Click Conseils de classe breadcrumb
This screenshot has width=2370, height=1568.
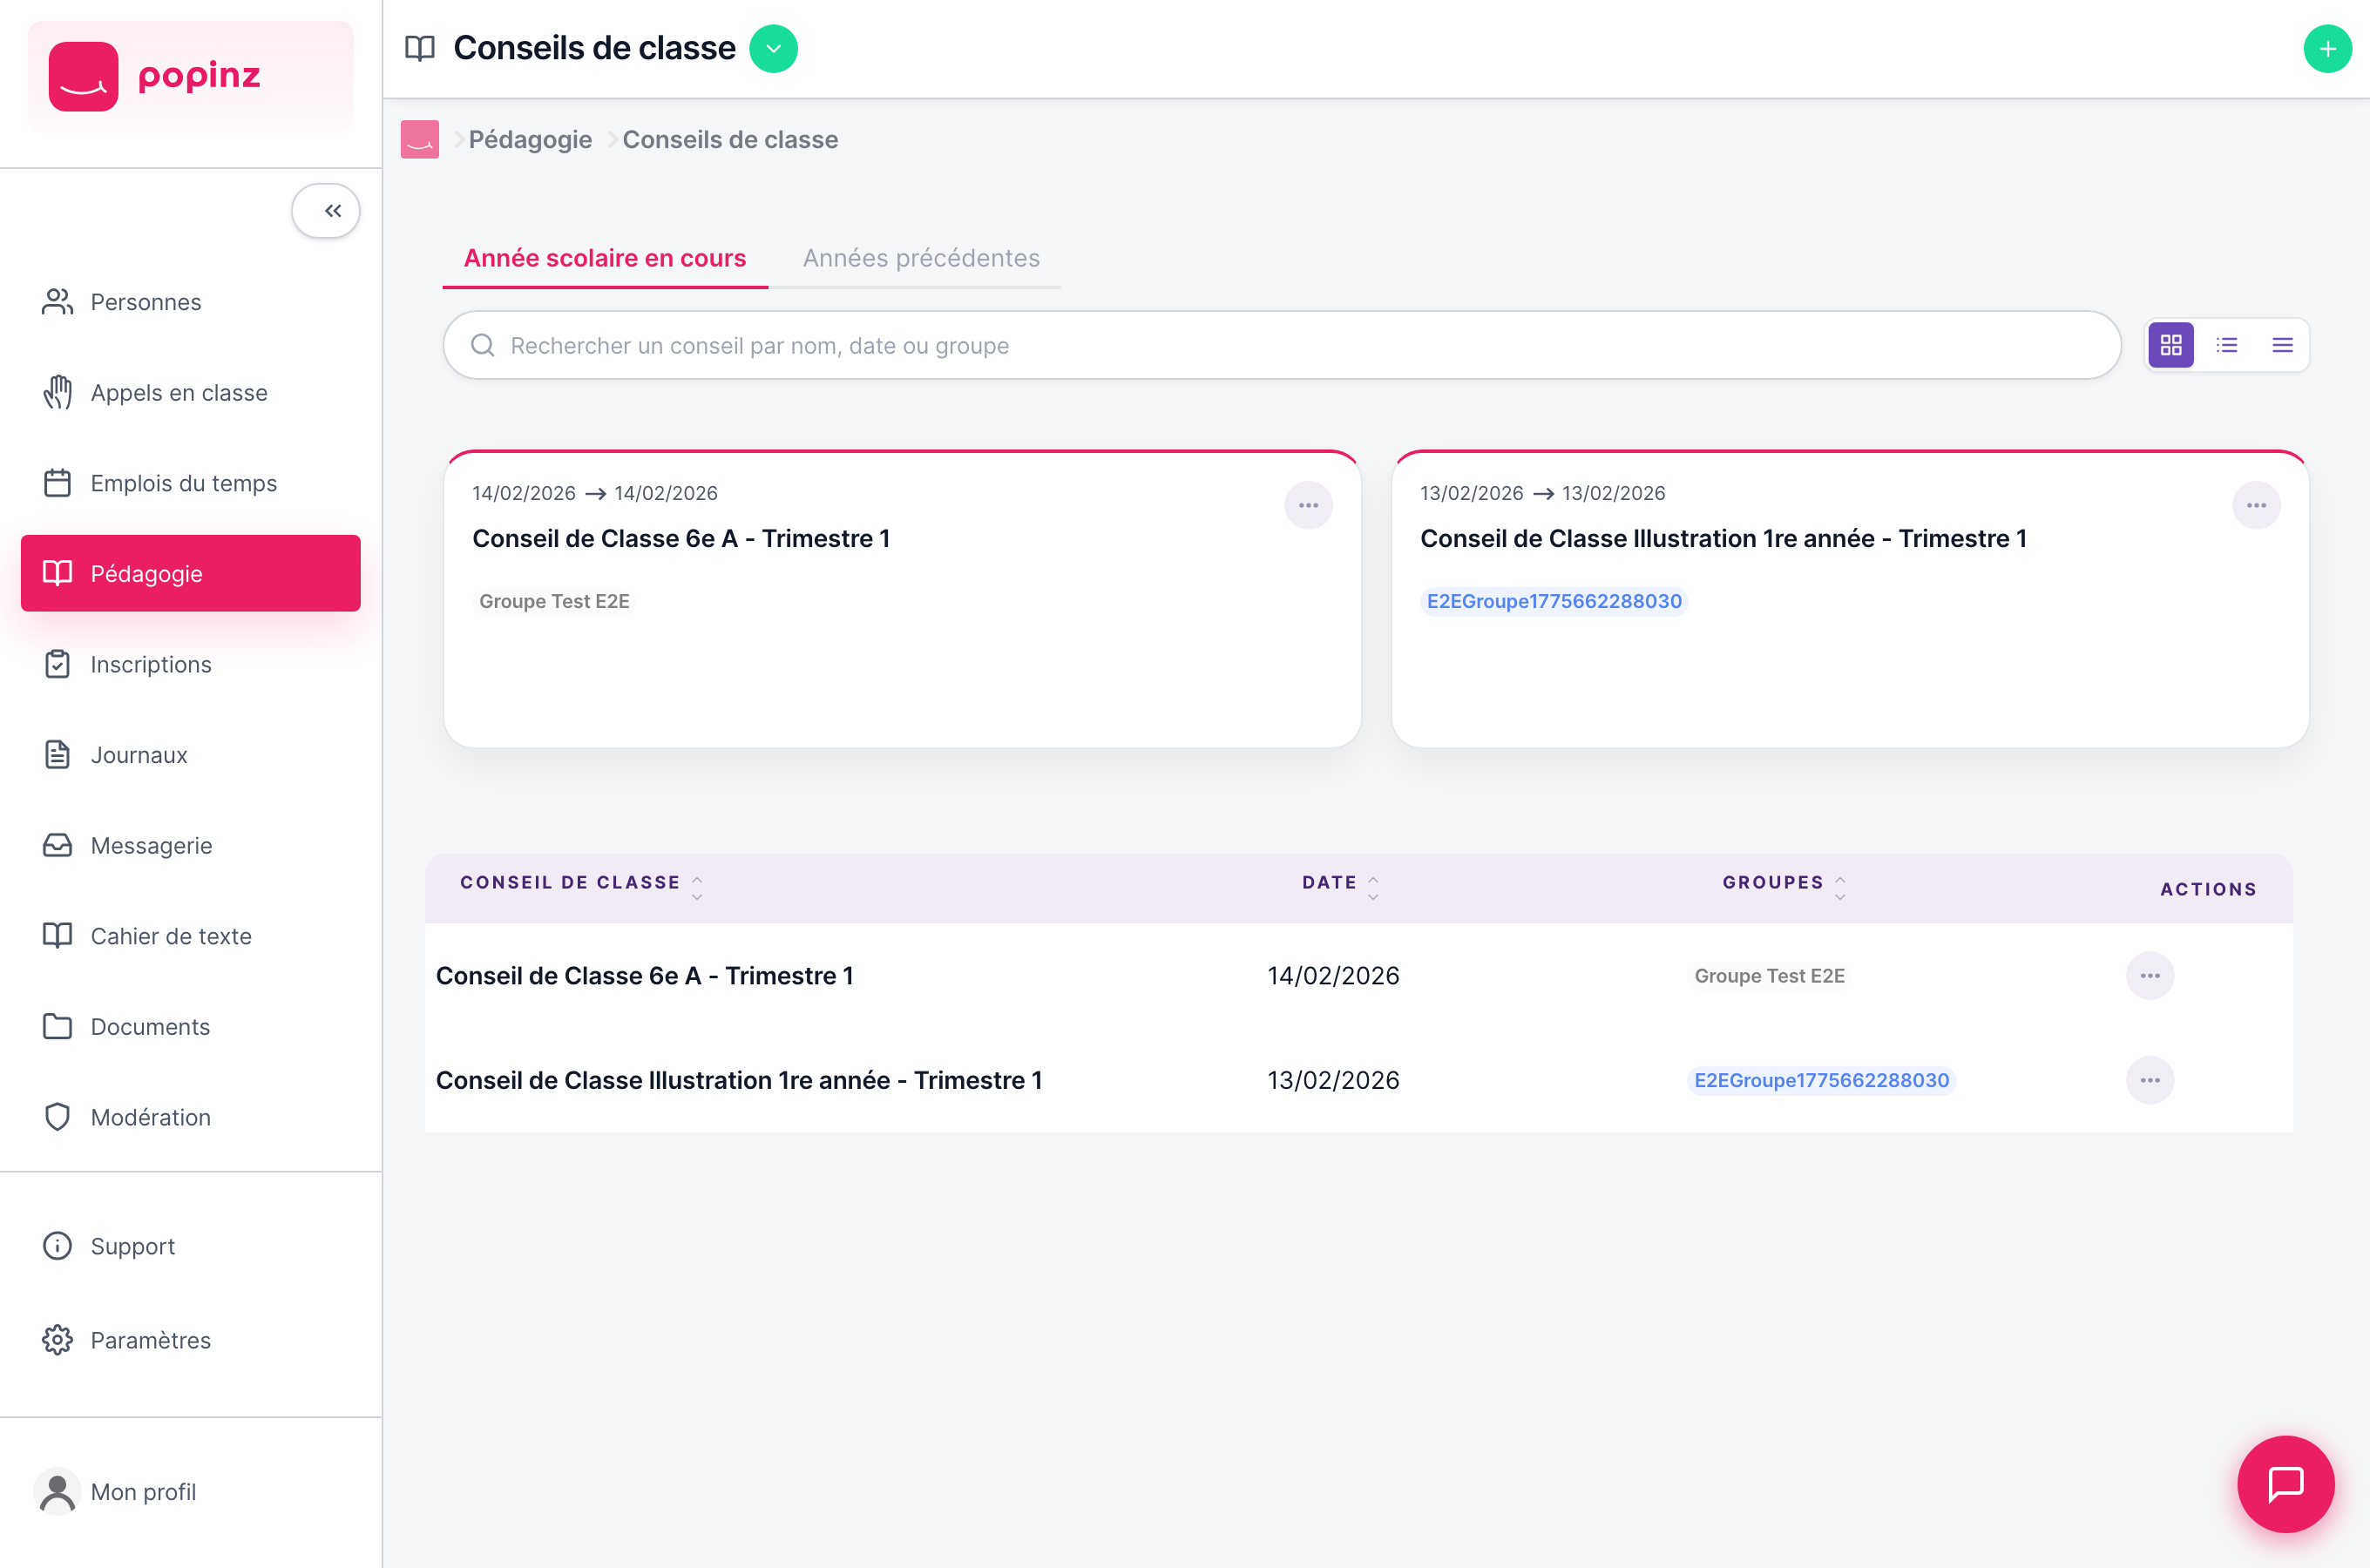click(730, 139)
